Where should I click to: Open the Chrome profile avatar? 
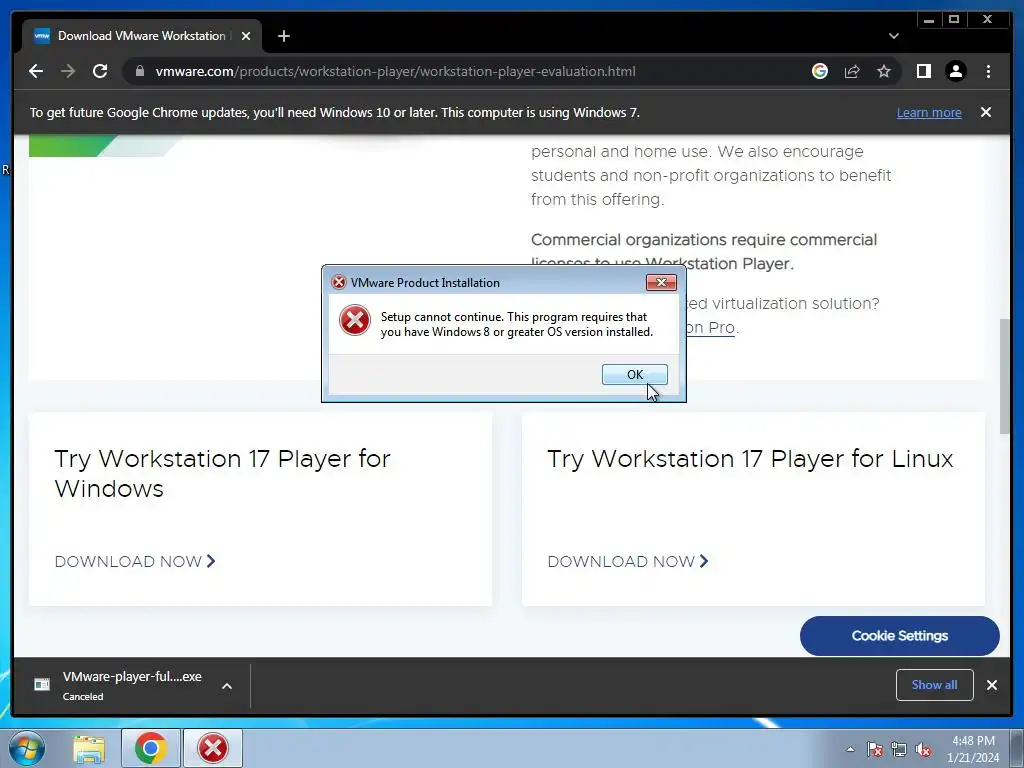click(955, 71)
